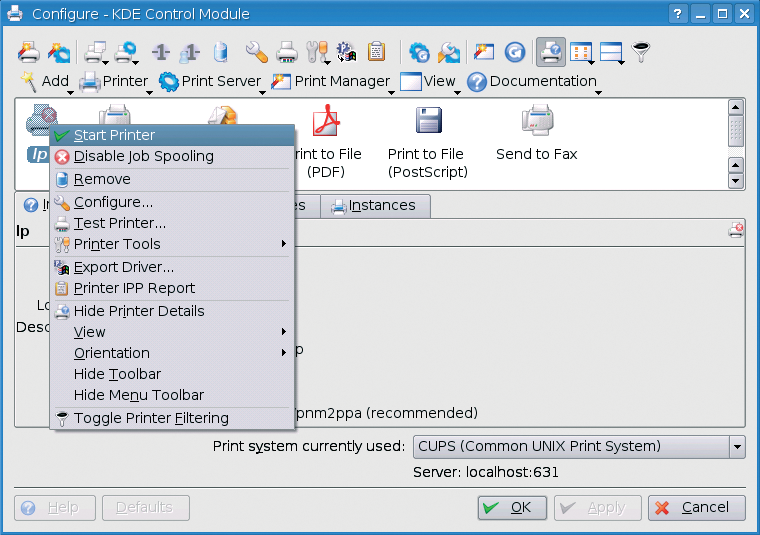Select the Print to File (PostScript) printer
The width and height of the screenshot is (760, 535).
point(428,142)
